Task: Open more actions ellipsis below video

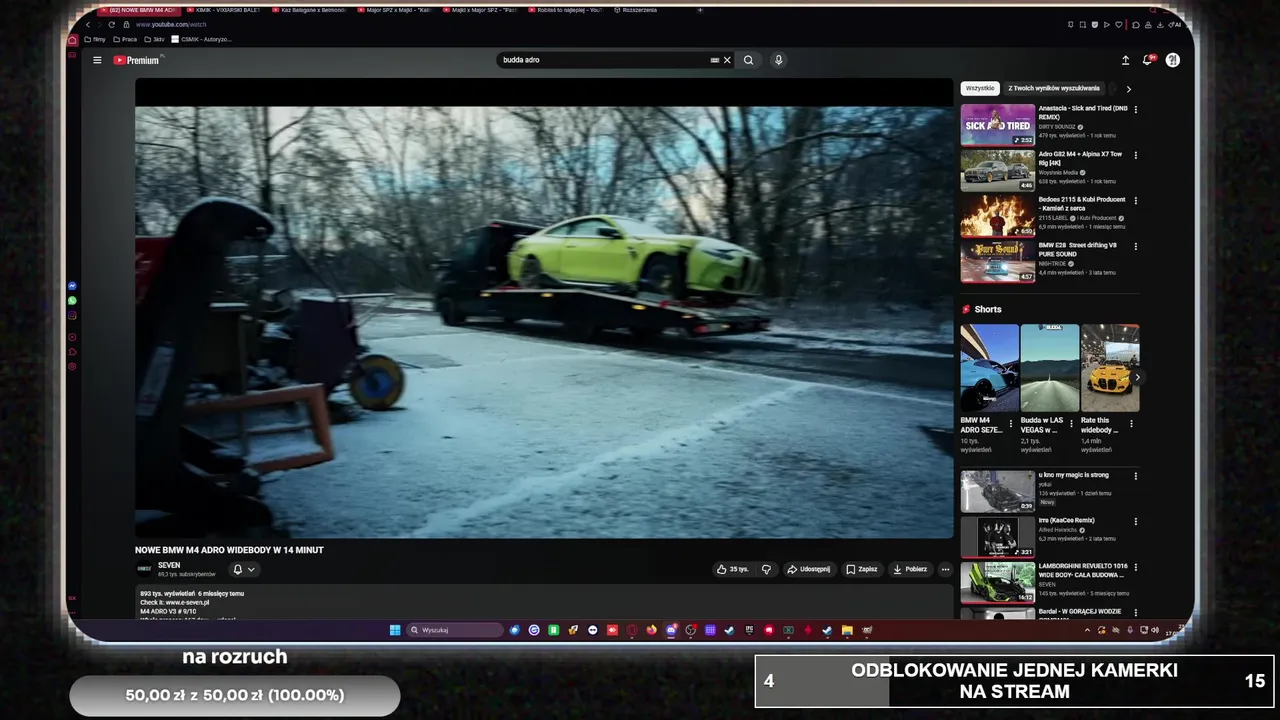Action: 945,569
